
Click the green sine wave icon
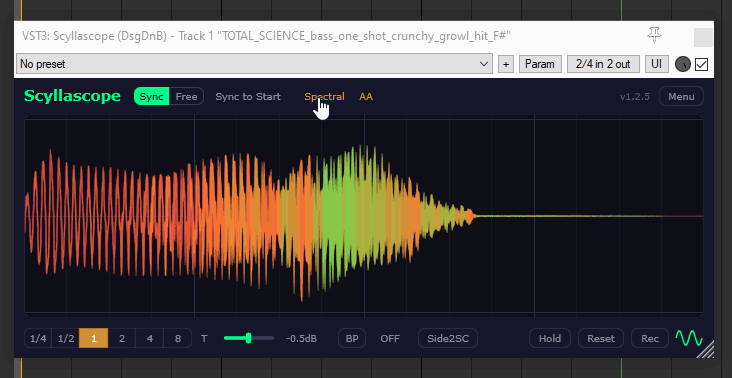689,338
